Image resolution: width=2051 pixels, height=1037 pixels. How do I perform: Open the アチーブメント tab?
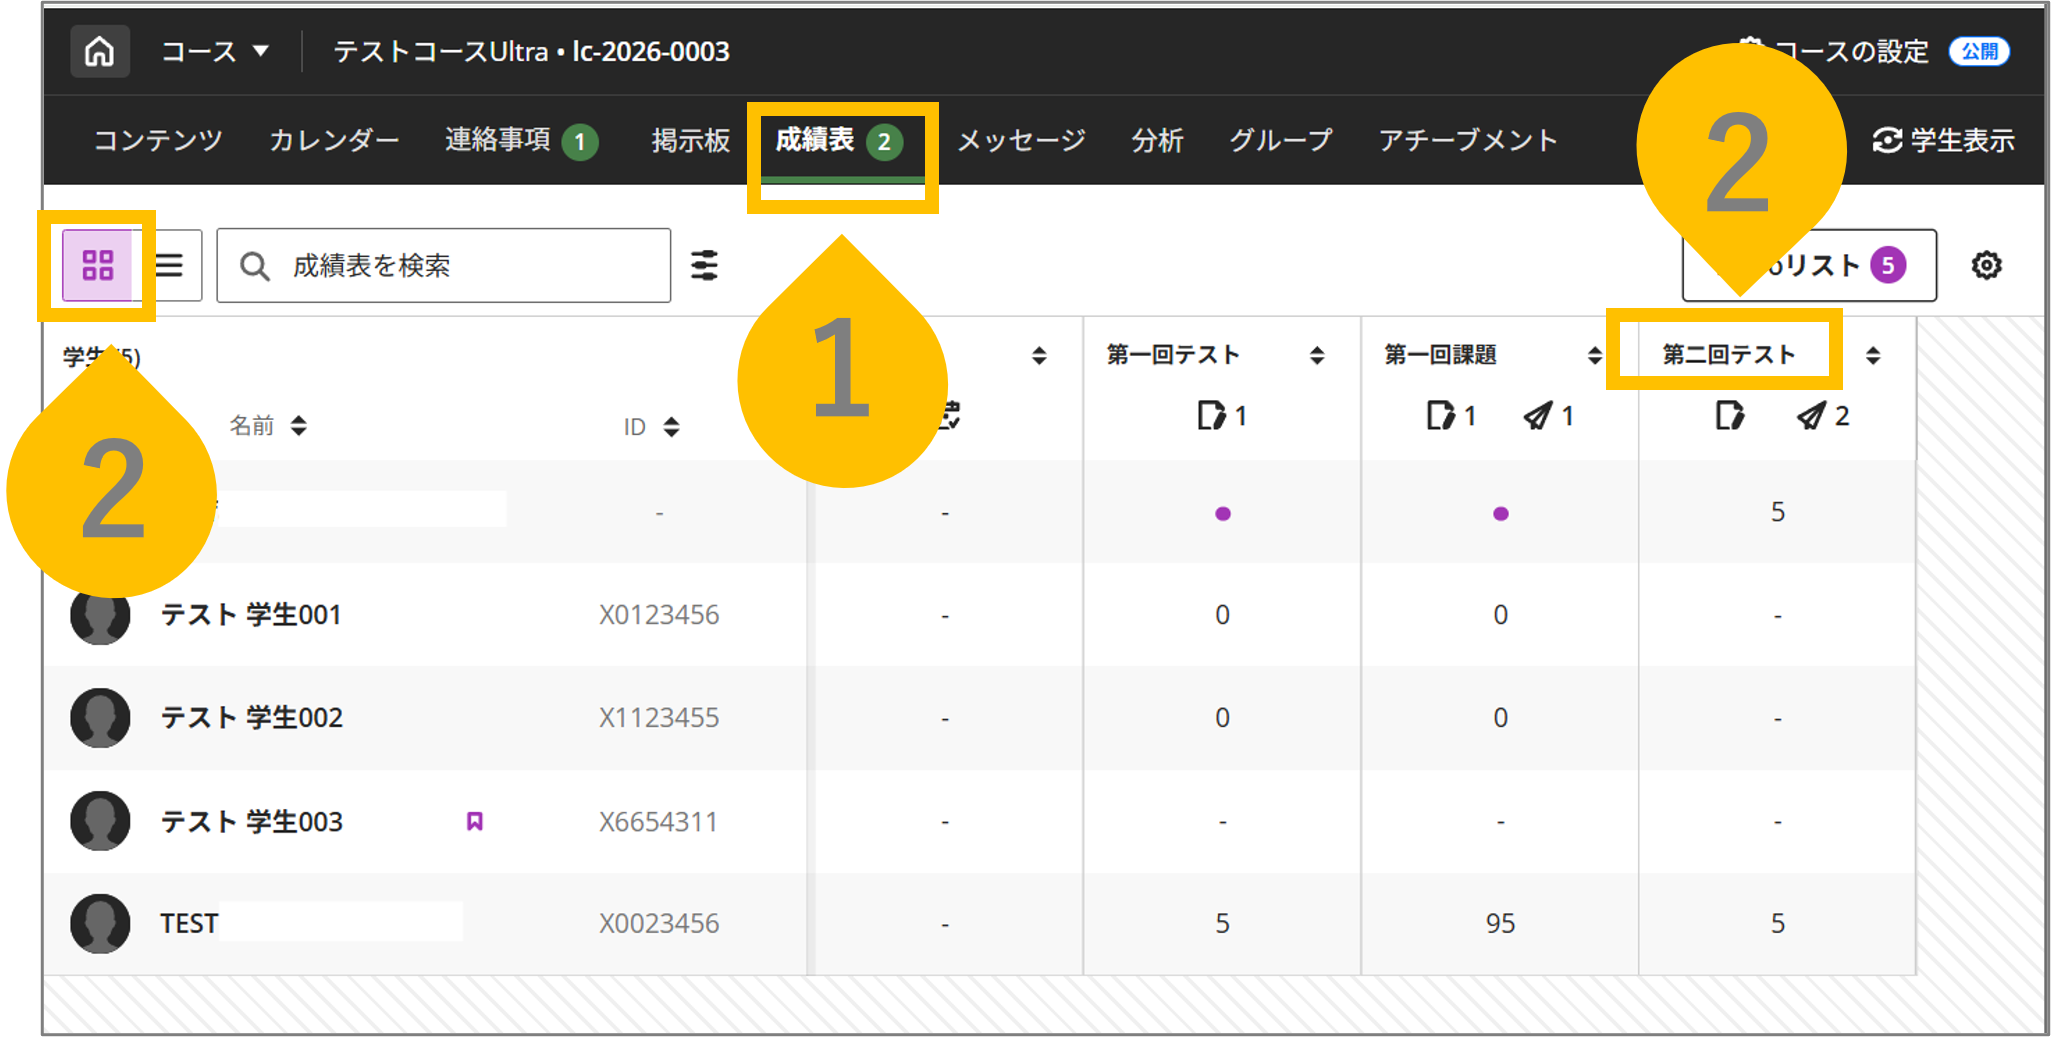click(x=1467, y=140)
